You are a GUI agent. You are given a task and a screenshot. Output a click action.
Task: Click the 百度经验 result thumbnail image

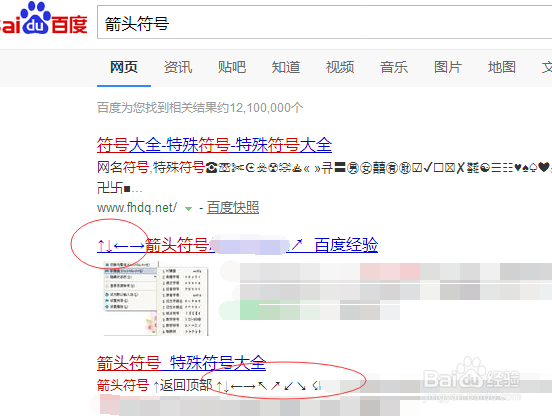tap(156, 298)
